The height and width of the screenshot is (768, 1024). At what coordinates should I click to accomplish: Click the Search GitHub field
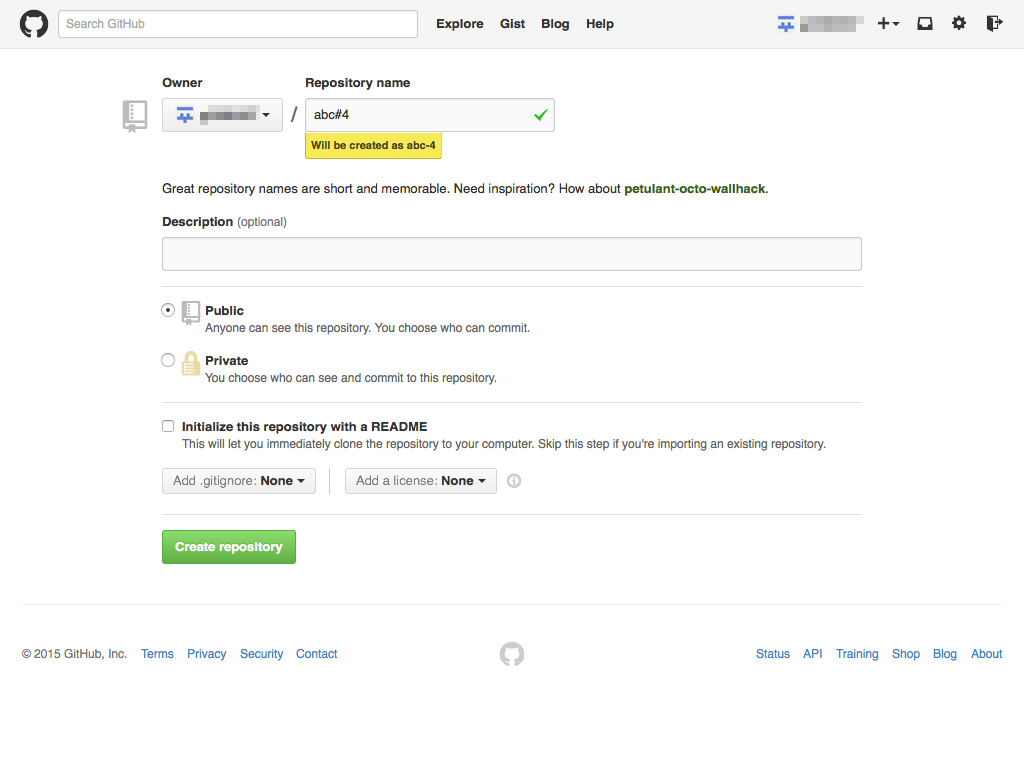click(x=237, y=24)
